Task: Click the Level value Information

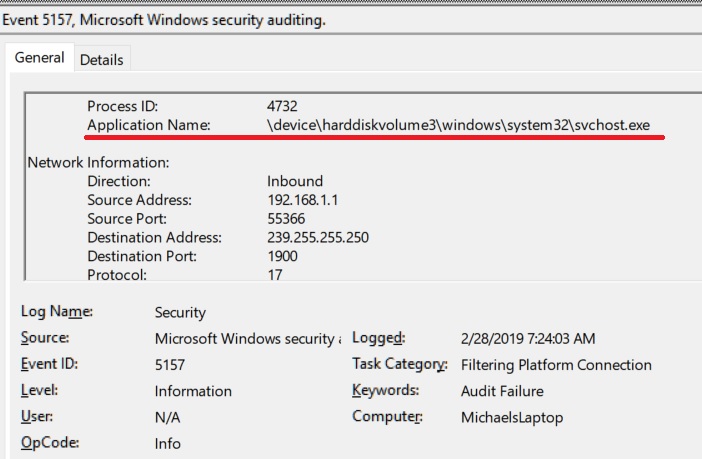Action: [193, 391]
